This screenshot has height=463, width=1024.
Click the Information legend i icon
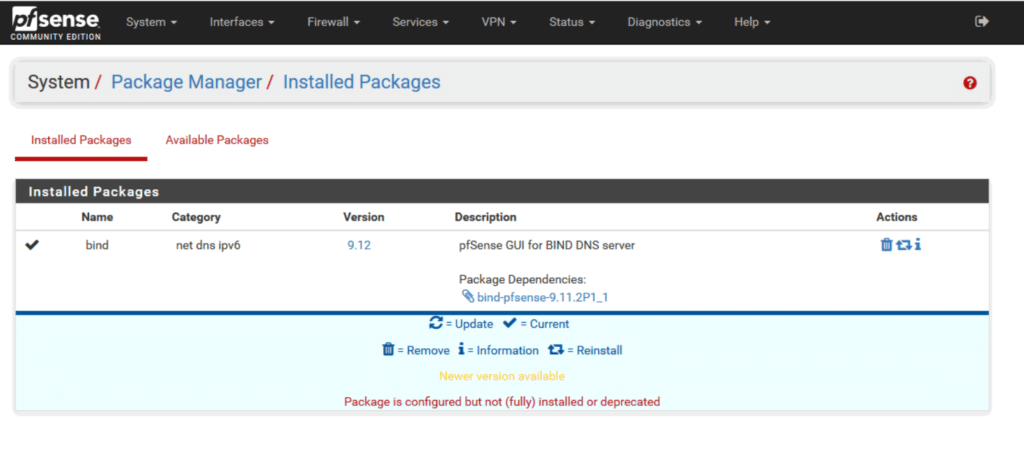pyautogui.click(x=461, y=349)
